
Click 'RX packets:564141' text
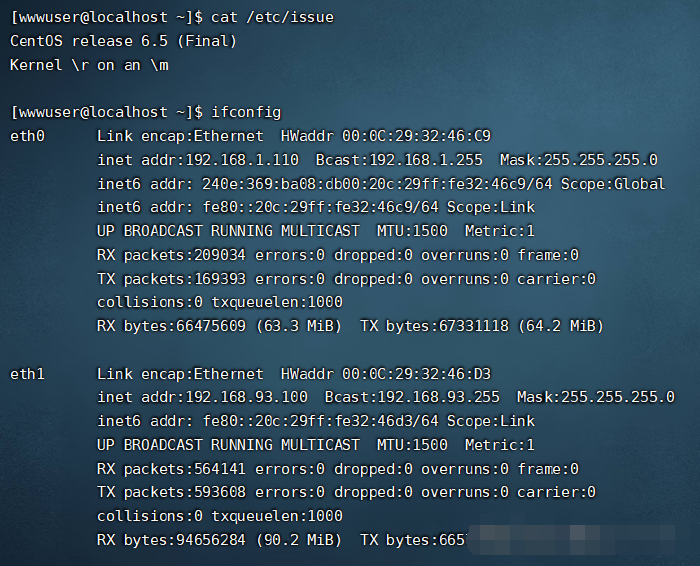click(x=171, y=469)
